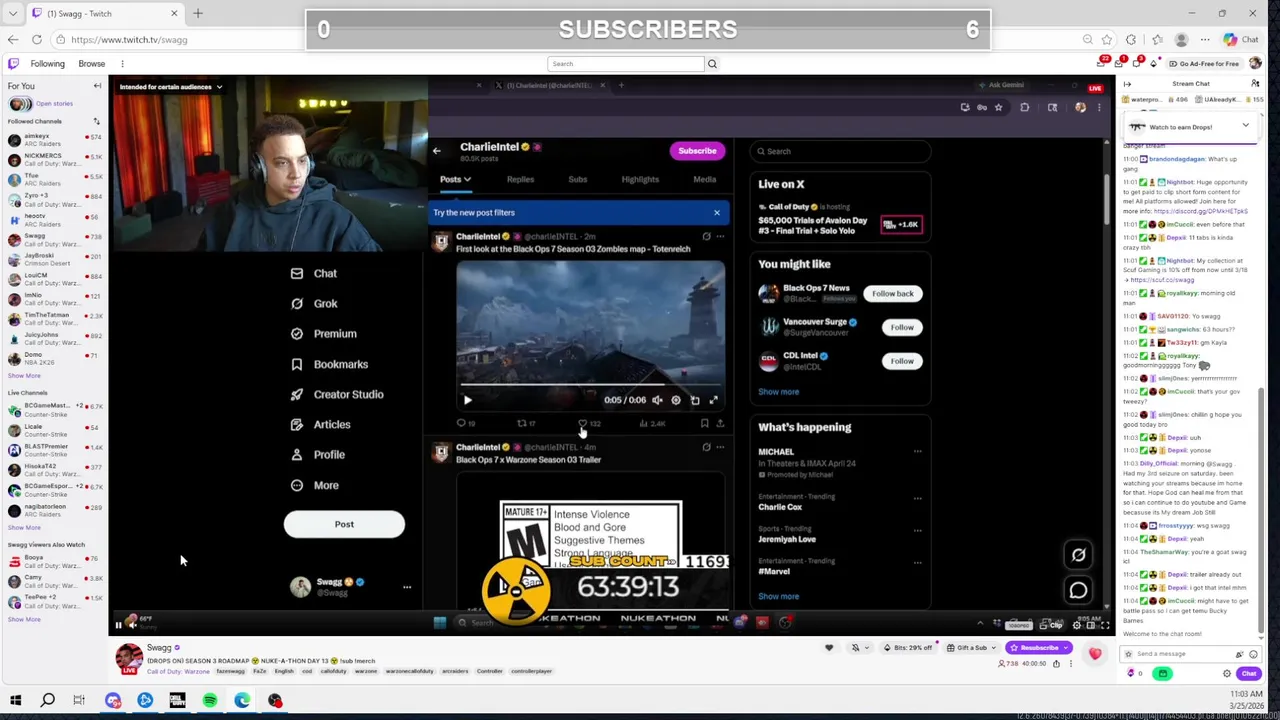
Task: Enter fullscreen on the video player
Action: 1105,625
